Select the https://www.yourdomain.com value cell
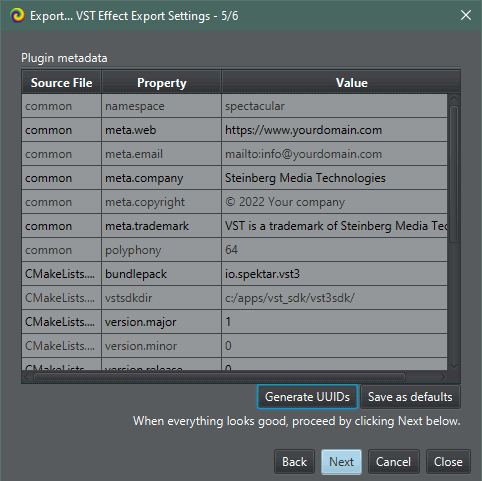482x481 pixels. click(x=334, y=130)
